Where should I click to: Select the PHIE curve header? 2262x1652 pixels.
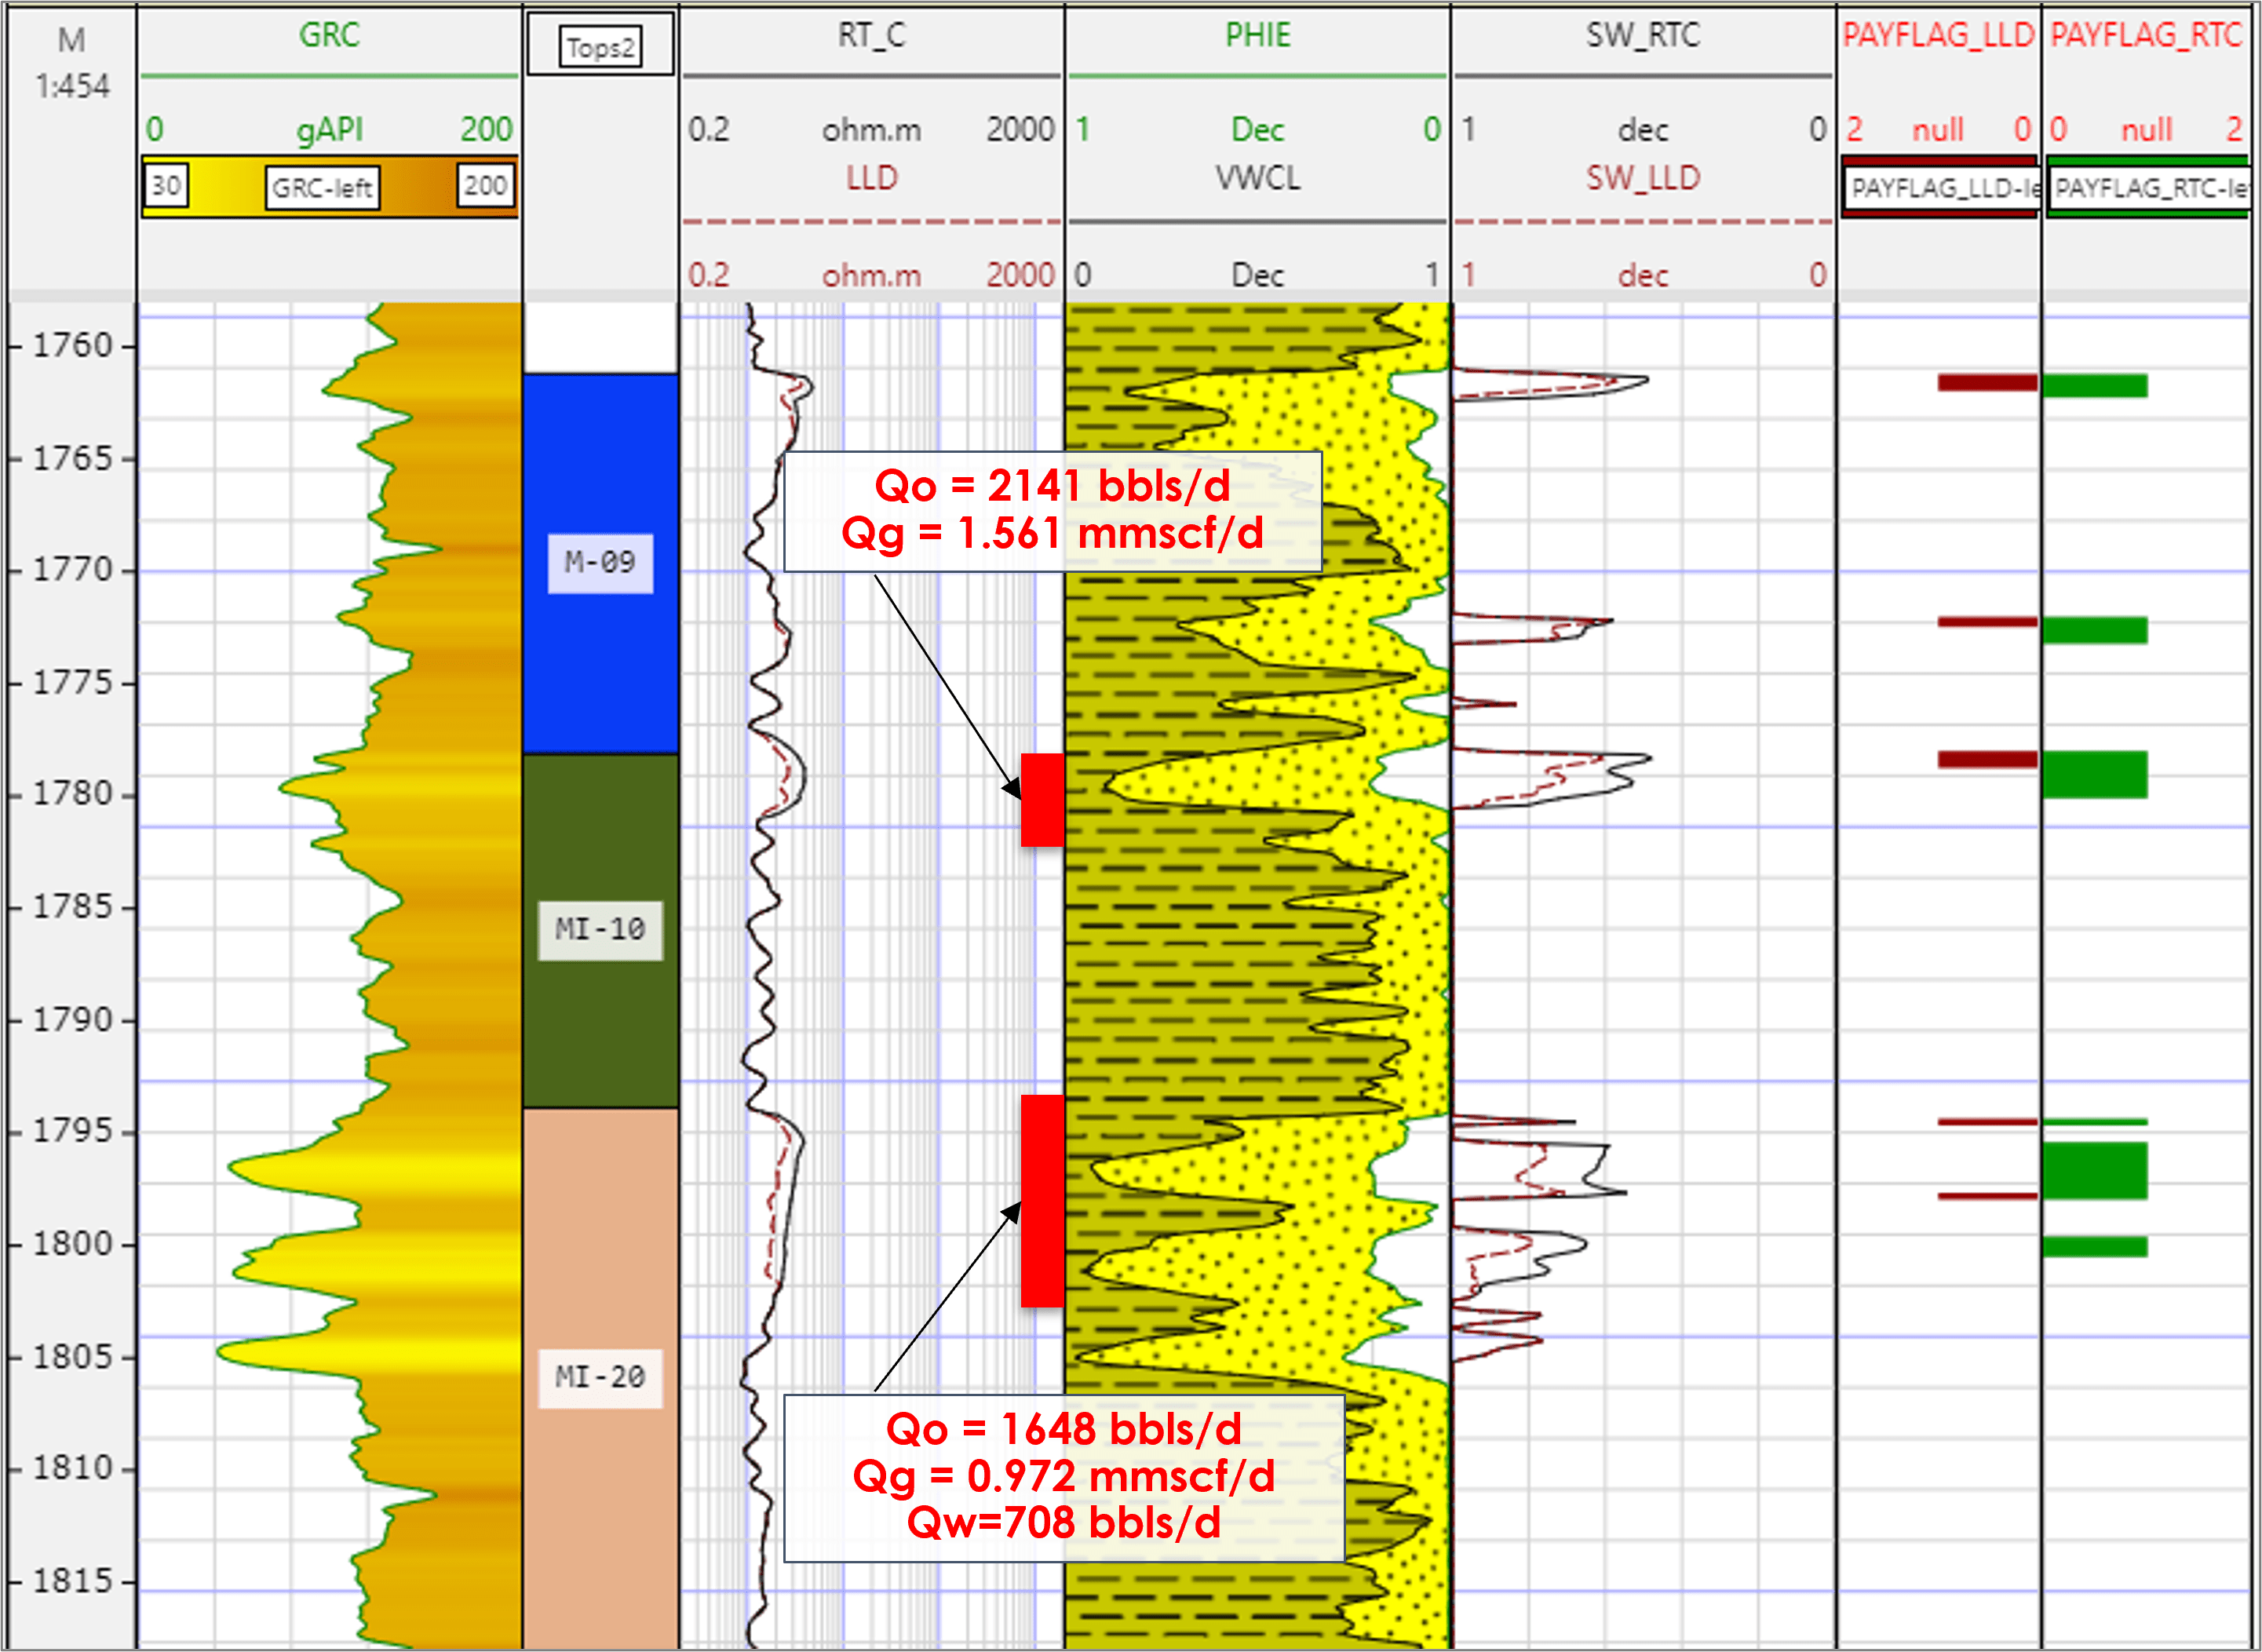click(1258, 36)
